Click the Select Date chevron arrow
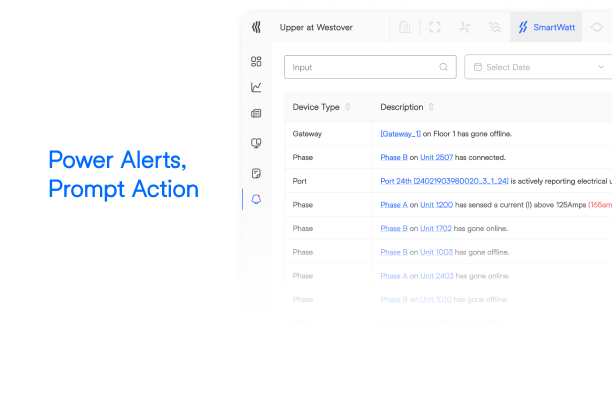Image resolution: width=612 pixels, height=403 pixels. 601,67
